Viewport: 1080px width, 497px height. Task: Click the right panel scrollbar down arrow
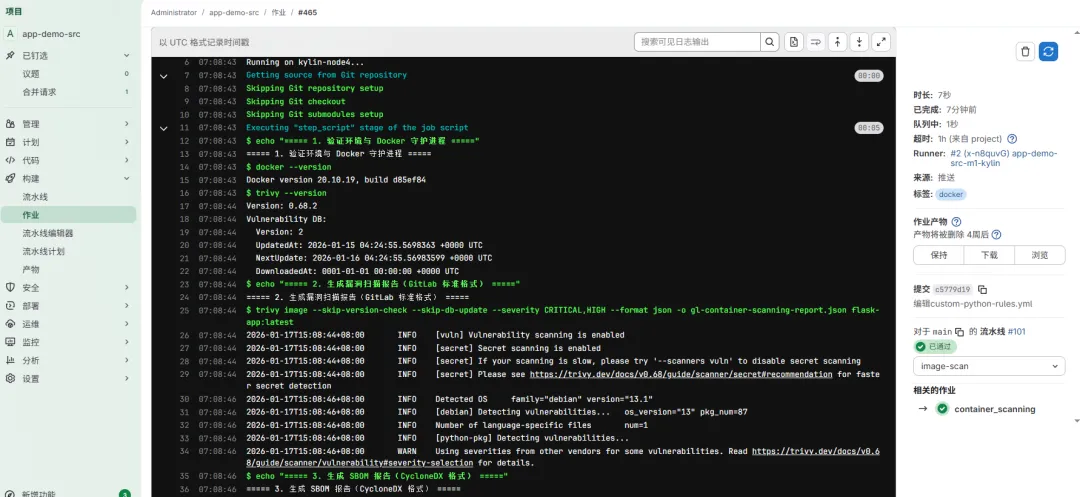click(x=1077, y=421)
